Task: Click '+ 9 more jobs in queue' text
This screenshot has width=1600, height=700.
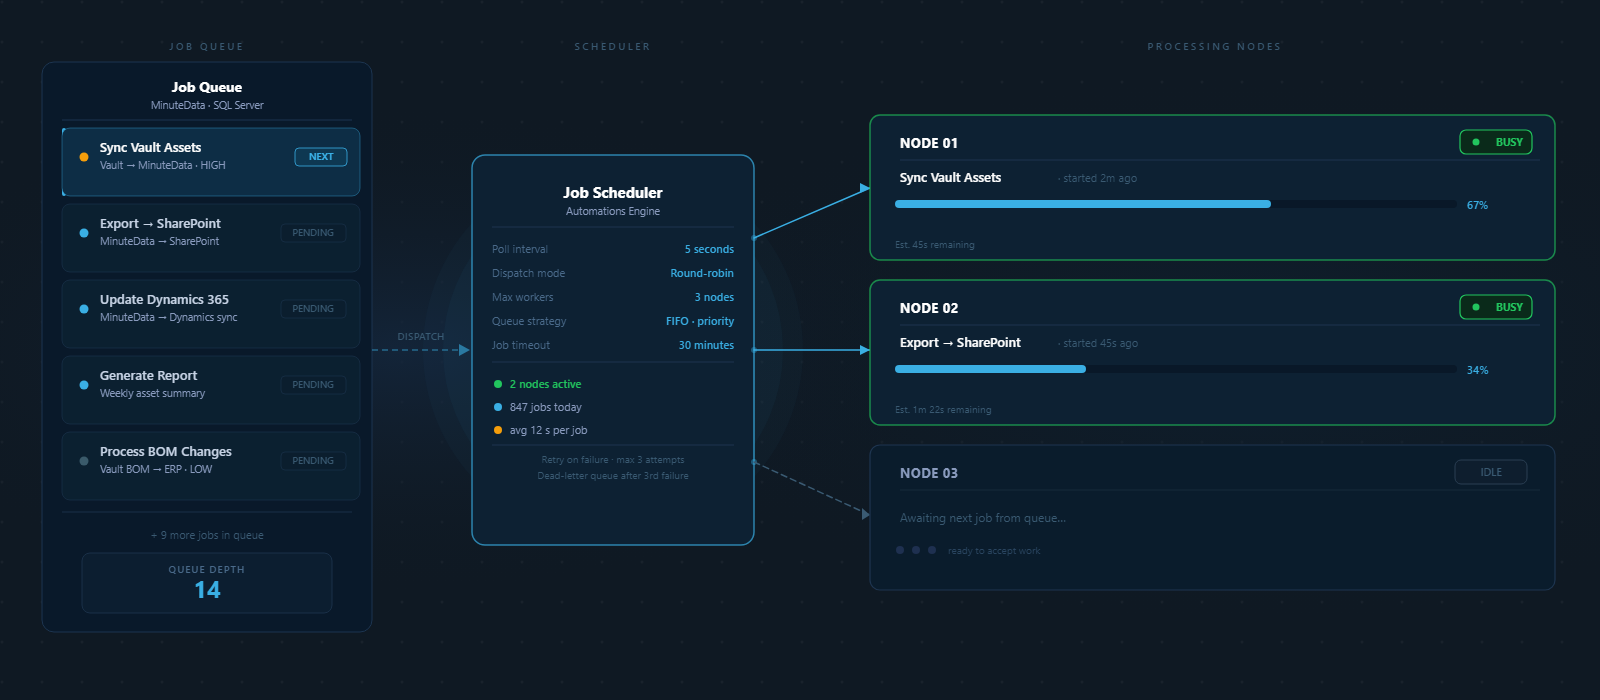Action: [207, 535]
